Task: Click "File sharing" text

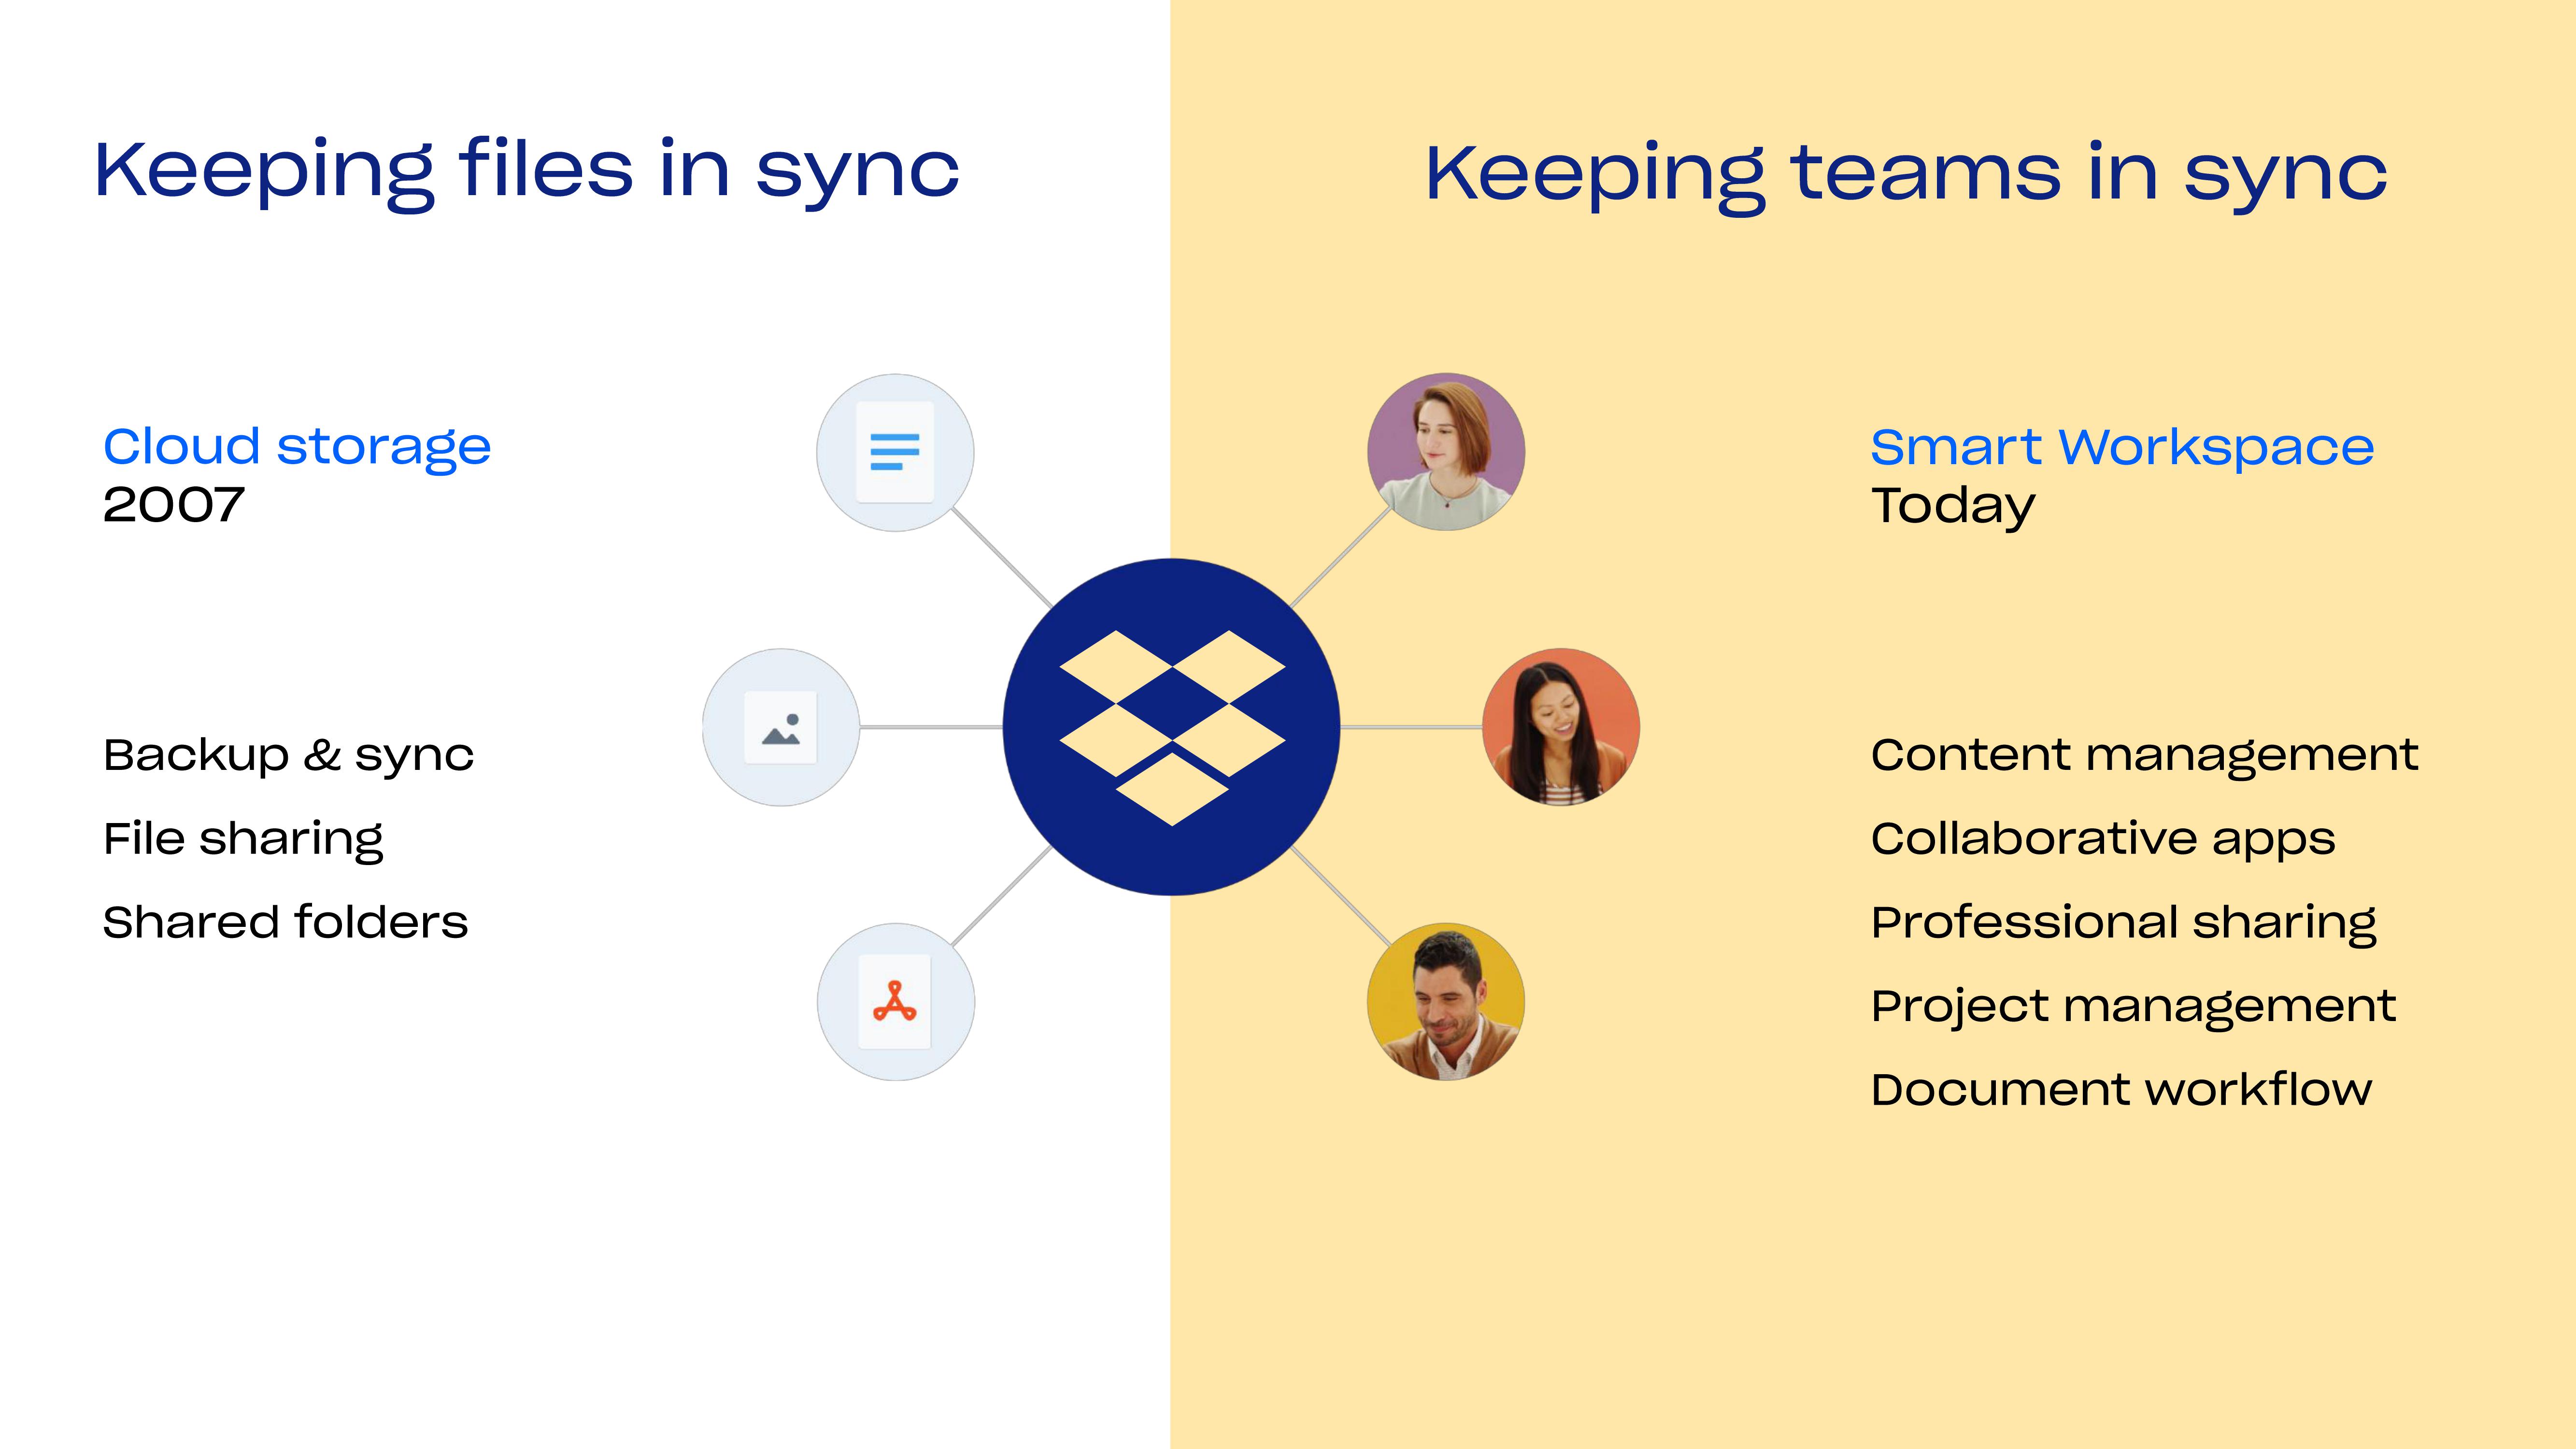Action: (x=244, y=840)
